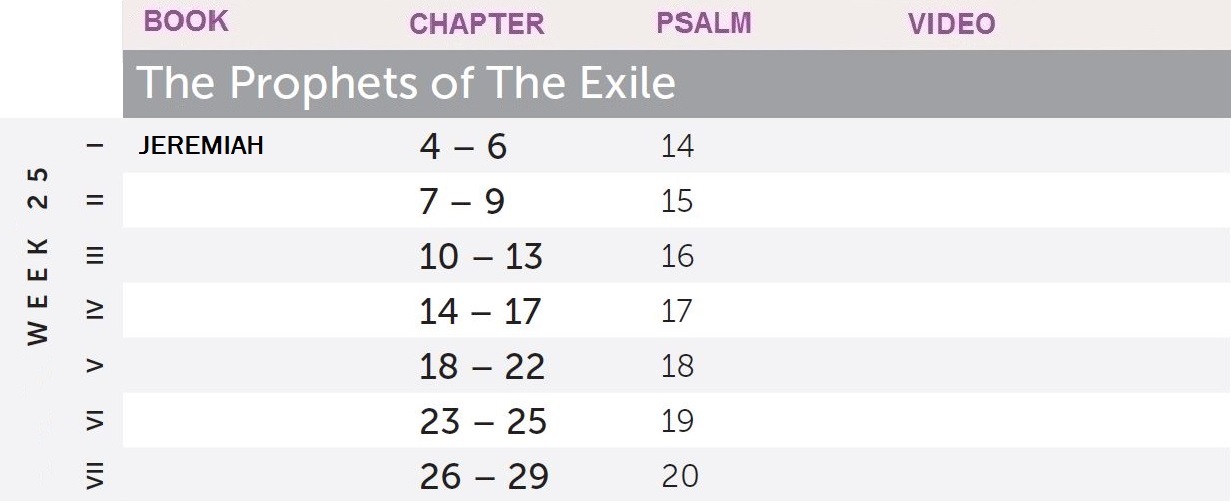Click the CHAPTER column header
Viewport: 1231px width, 501px height.
pyautogui.click(x=477, y=25)
